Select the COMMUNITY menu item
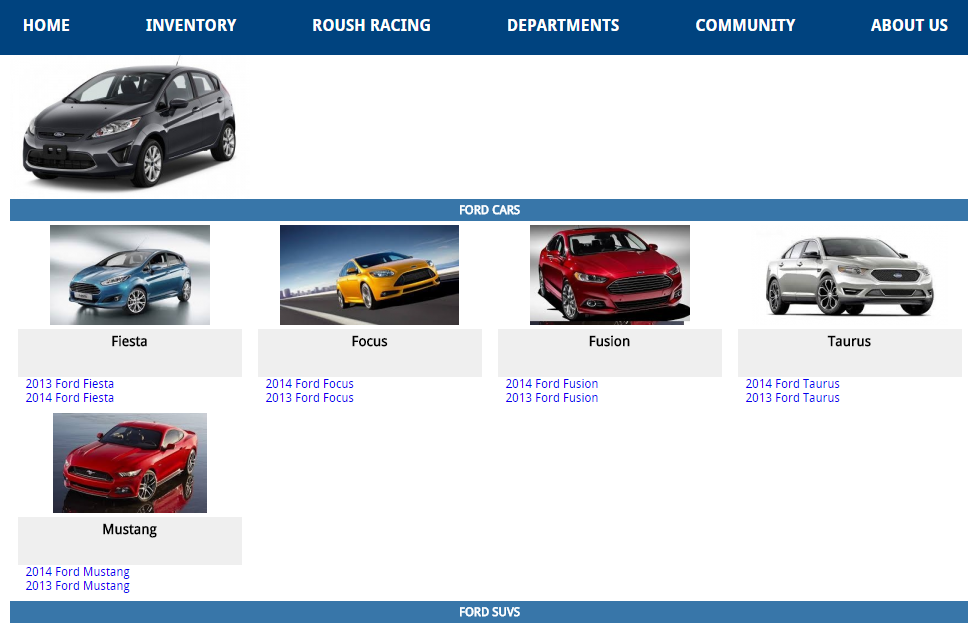The image size is (968, 623). click(x=745, y=25)
